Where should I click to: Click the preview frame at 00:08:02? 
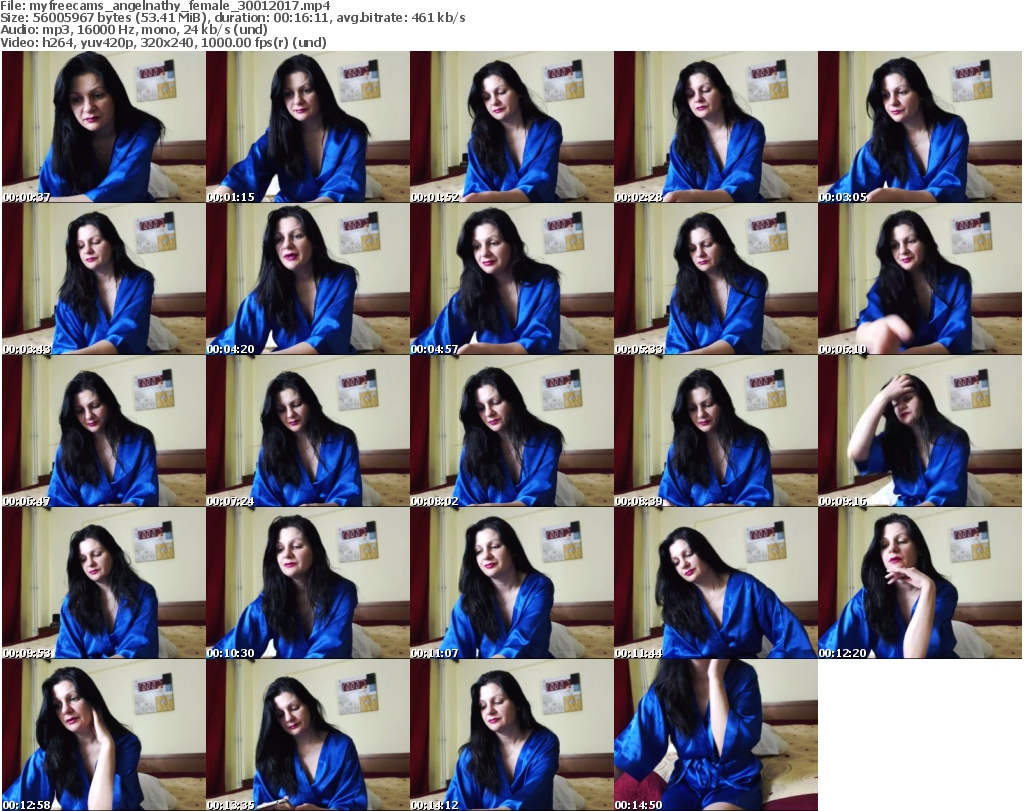click(512, 431)
